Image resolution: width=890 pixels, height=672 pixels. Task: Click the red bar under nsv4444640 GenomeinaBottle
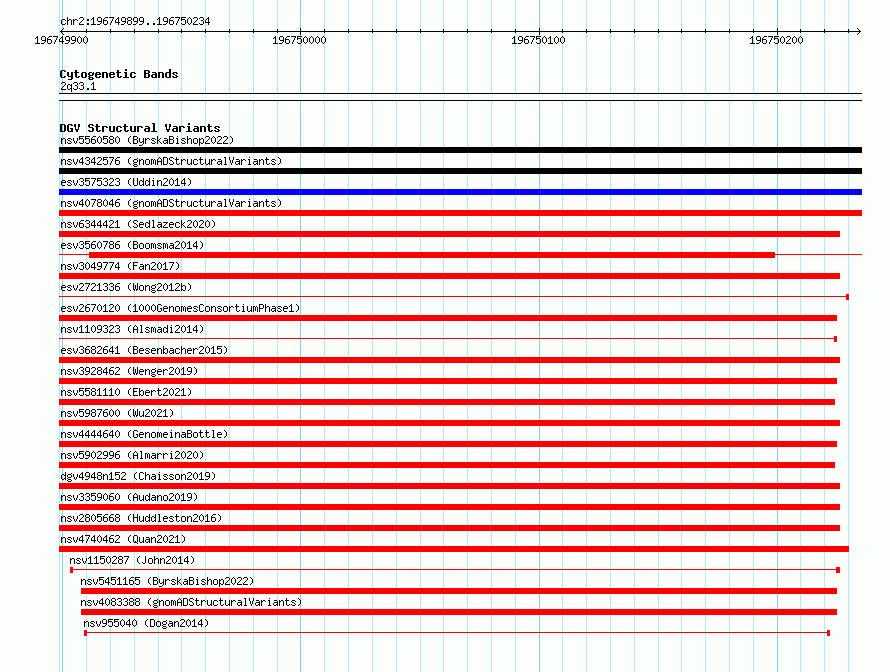448,444
